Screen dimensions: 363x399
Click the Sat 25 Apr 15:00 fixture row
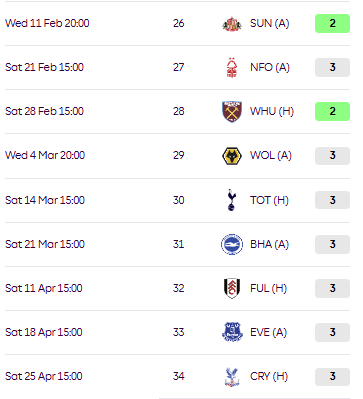[x=177, y=376]
